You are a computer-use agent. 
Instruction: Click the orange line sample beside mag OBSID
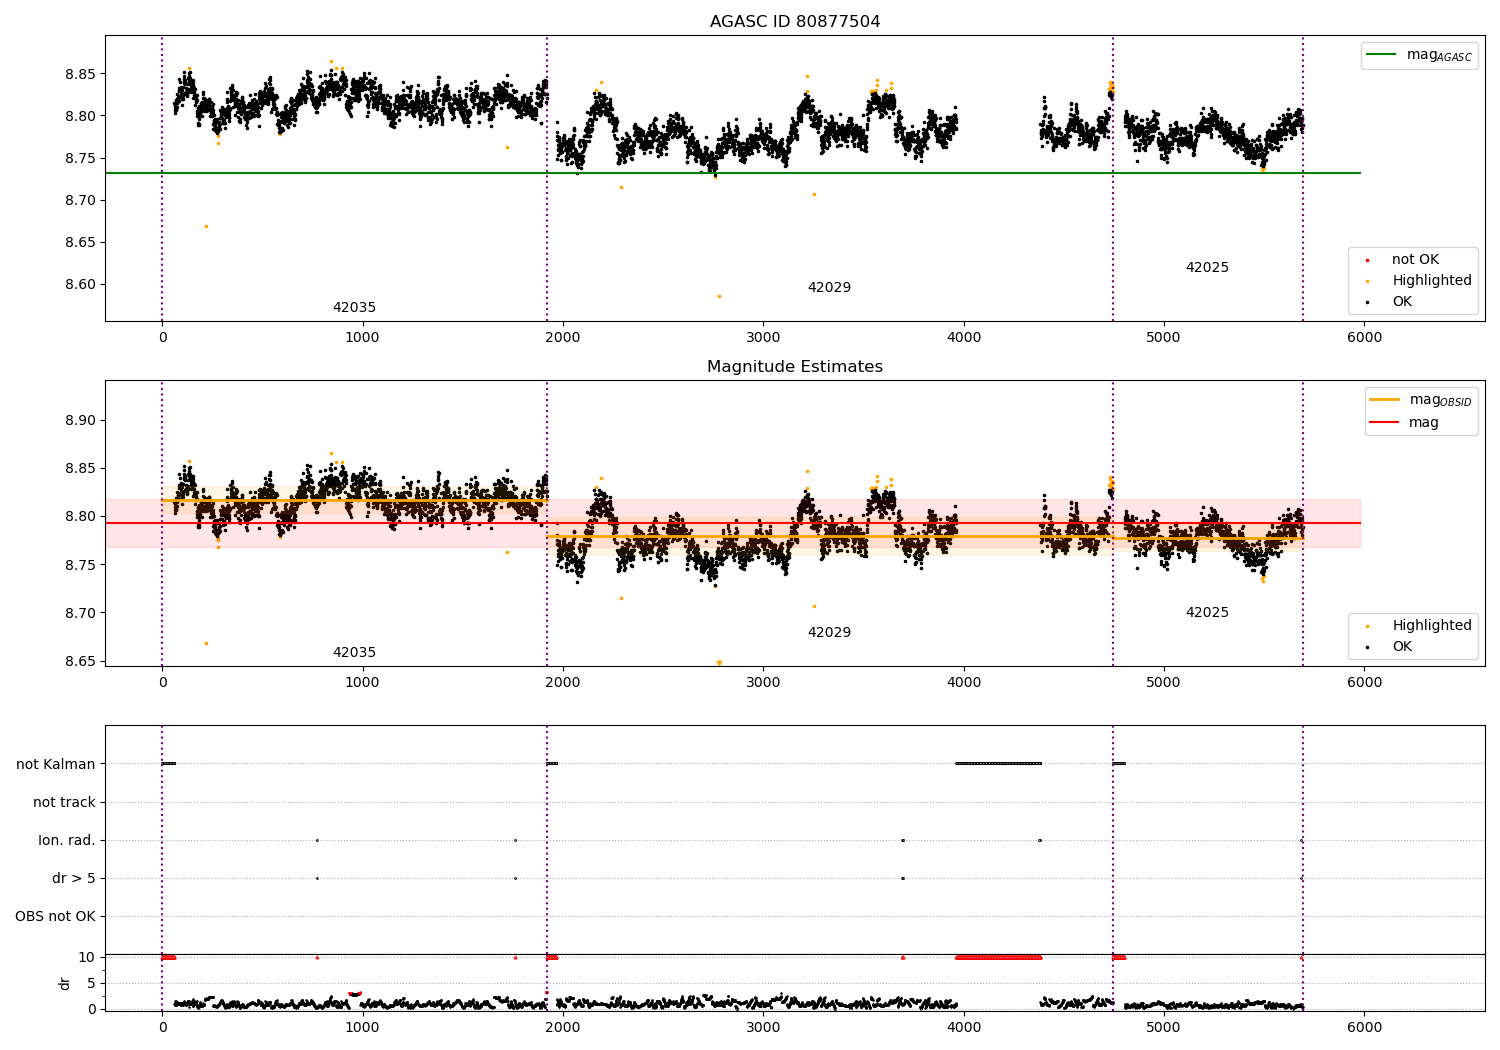point(1383,400)
